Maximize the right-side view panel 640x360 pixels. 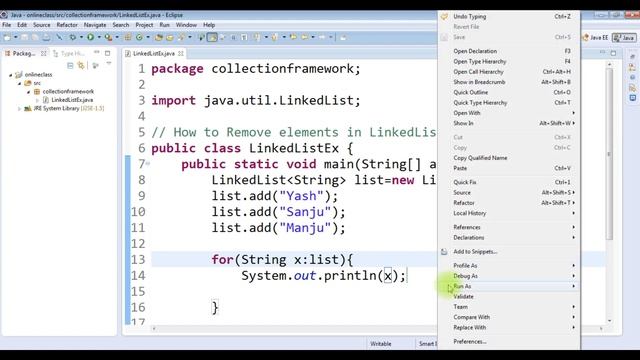pyautogui.click(x=613, y=53)
